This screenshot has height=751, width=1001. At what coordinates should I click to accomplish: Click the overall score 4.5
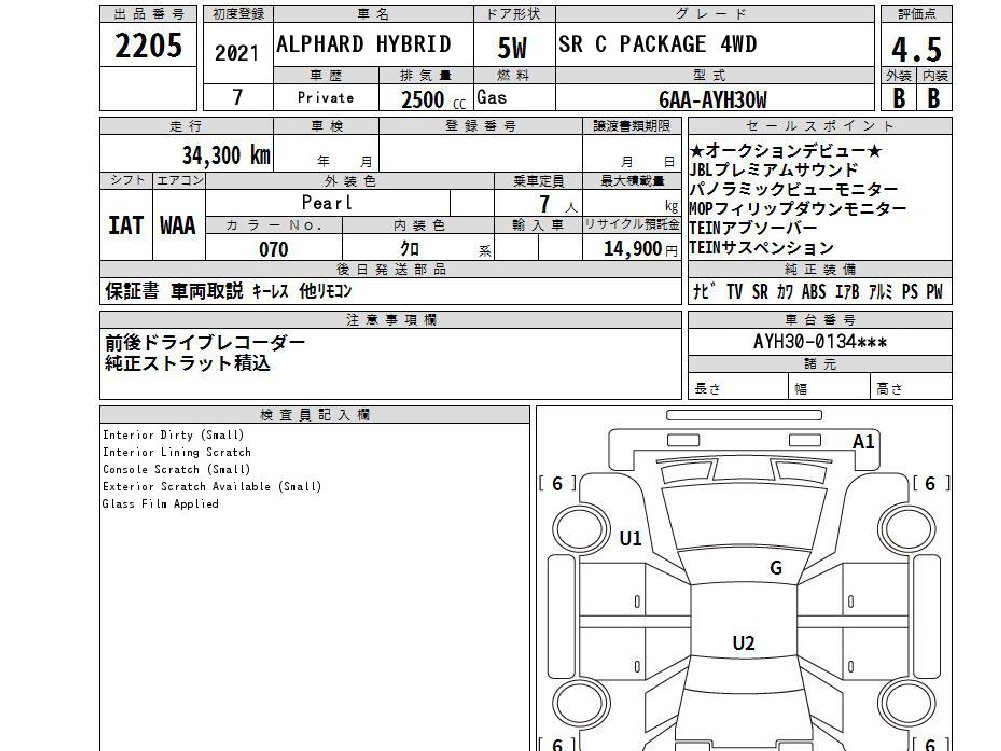916,49
